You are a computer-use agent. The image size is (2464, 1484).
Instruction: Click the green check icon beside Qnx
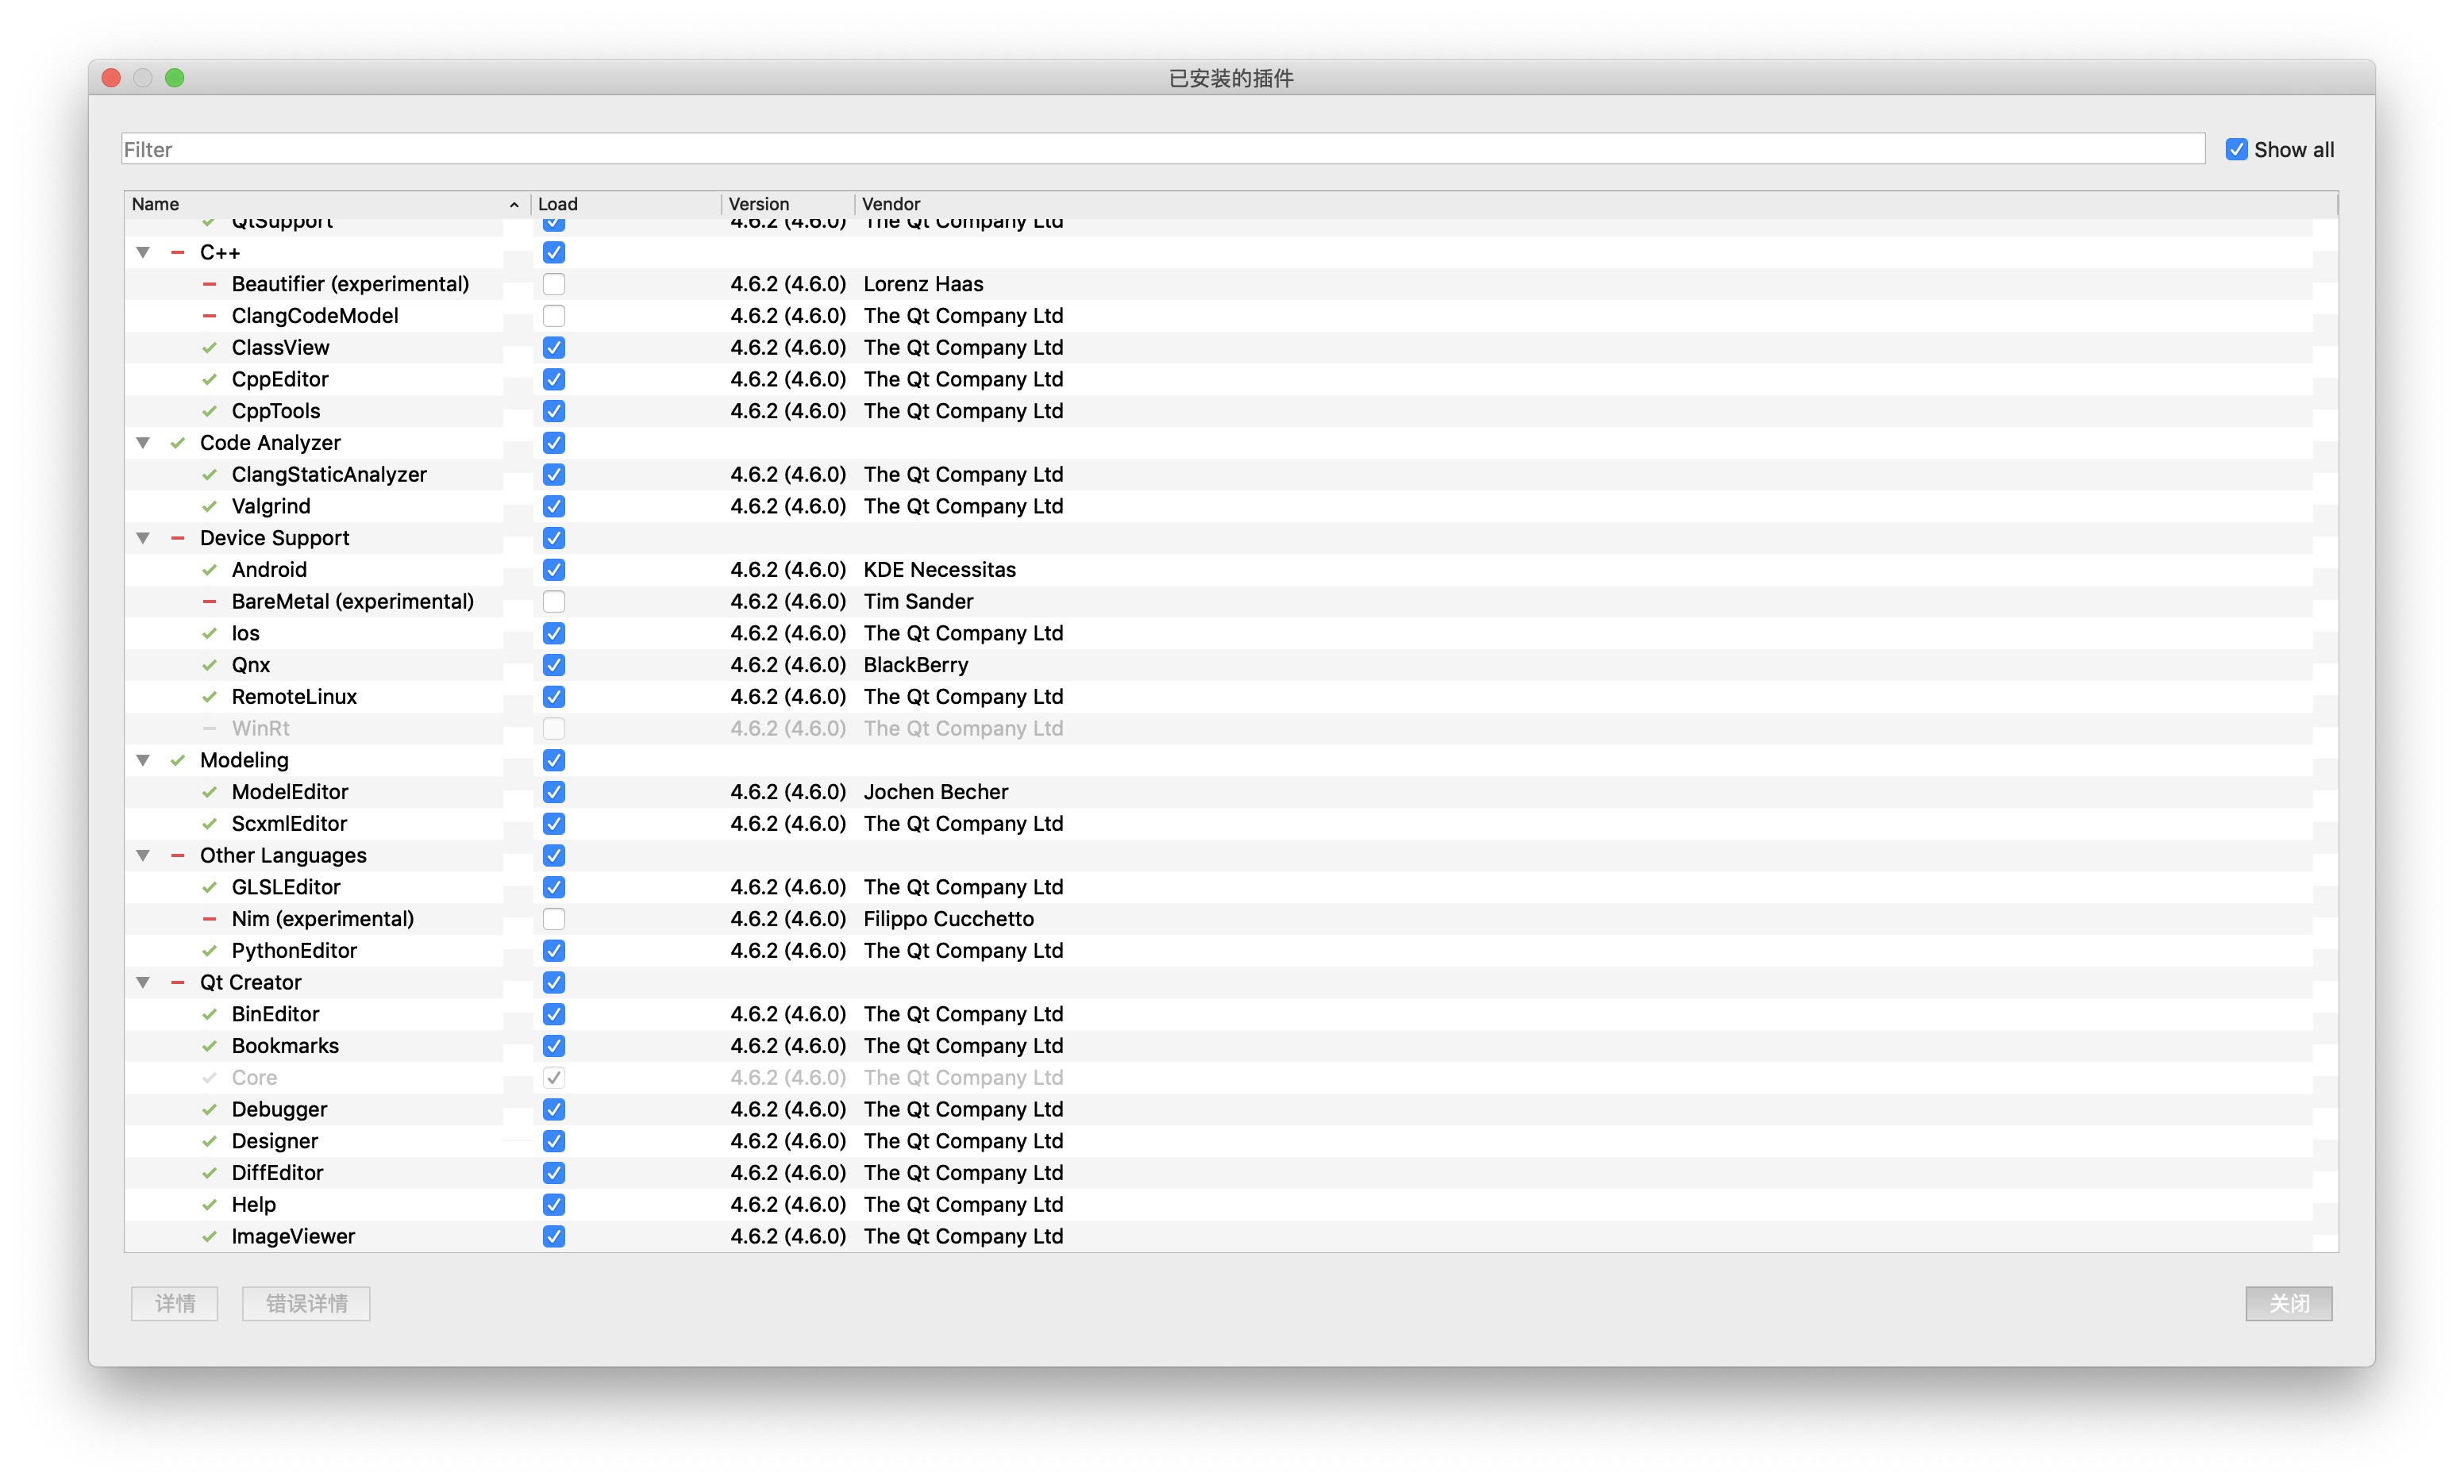click(209, 665)
